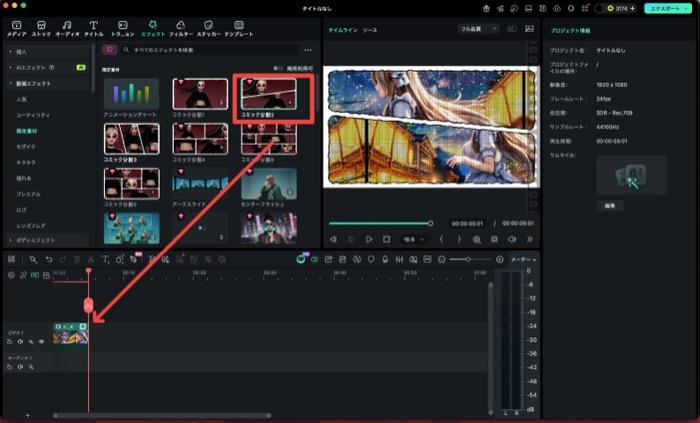This screenshot has width=700, height=423.
Task: Open the メーター meter dropdown
Action: (x=523, y=259)
